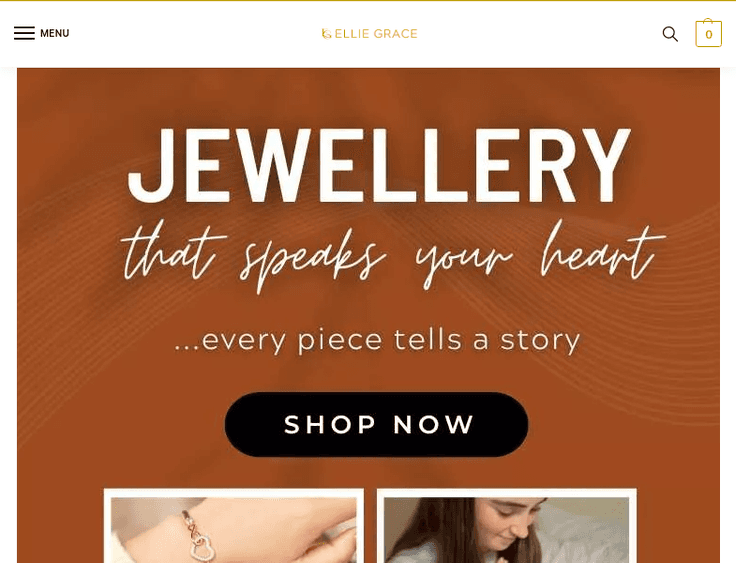The height and width of the screenshot is (563, 750).
Task: Click the every piece tells a story tagline
Action: coord(377,340)
